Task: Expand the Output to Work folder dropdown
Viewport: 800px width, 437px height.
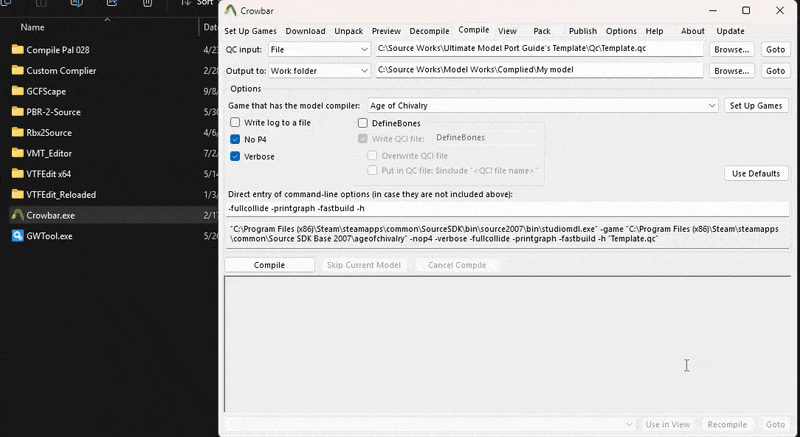Action: tap(319, 71)
